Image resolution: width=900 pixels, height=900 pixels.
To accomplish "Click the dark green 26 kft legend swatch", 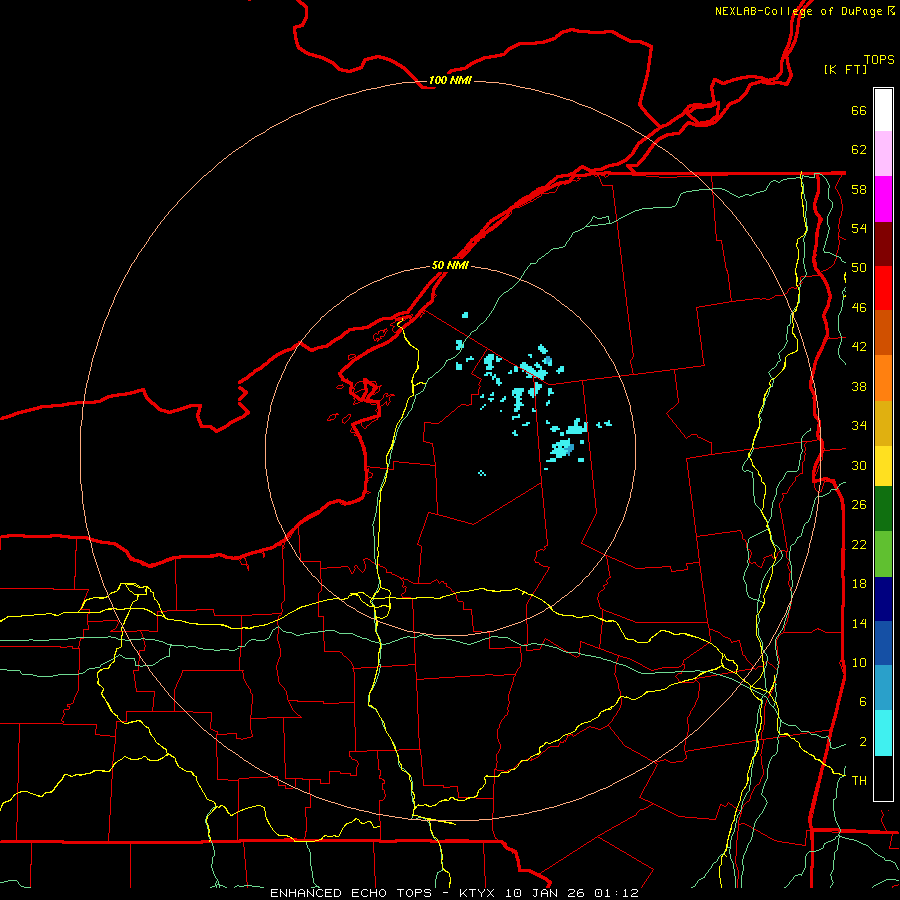I will [883, 509].
